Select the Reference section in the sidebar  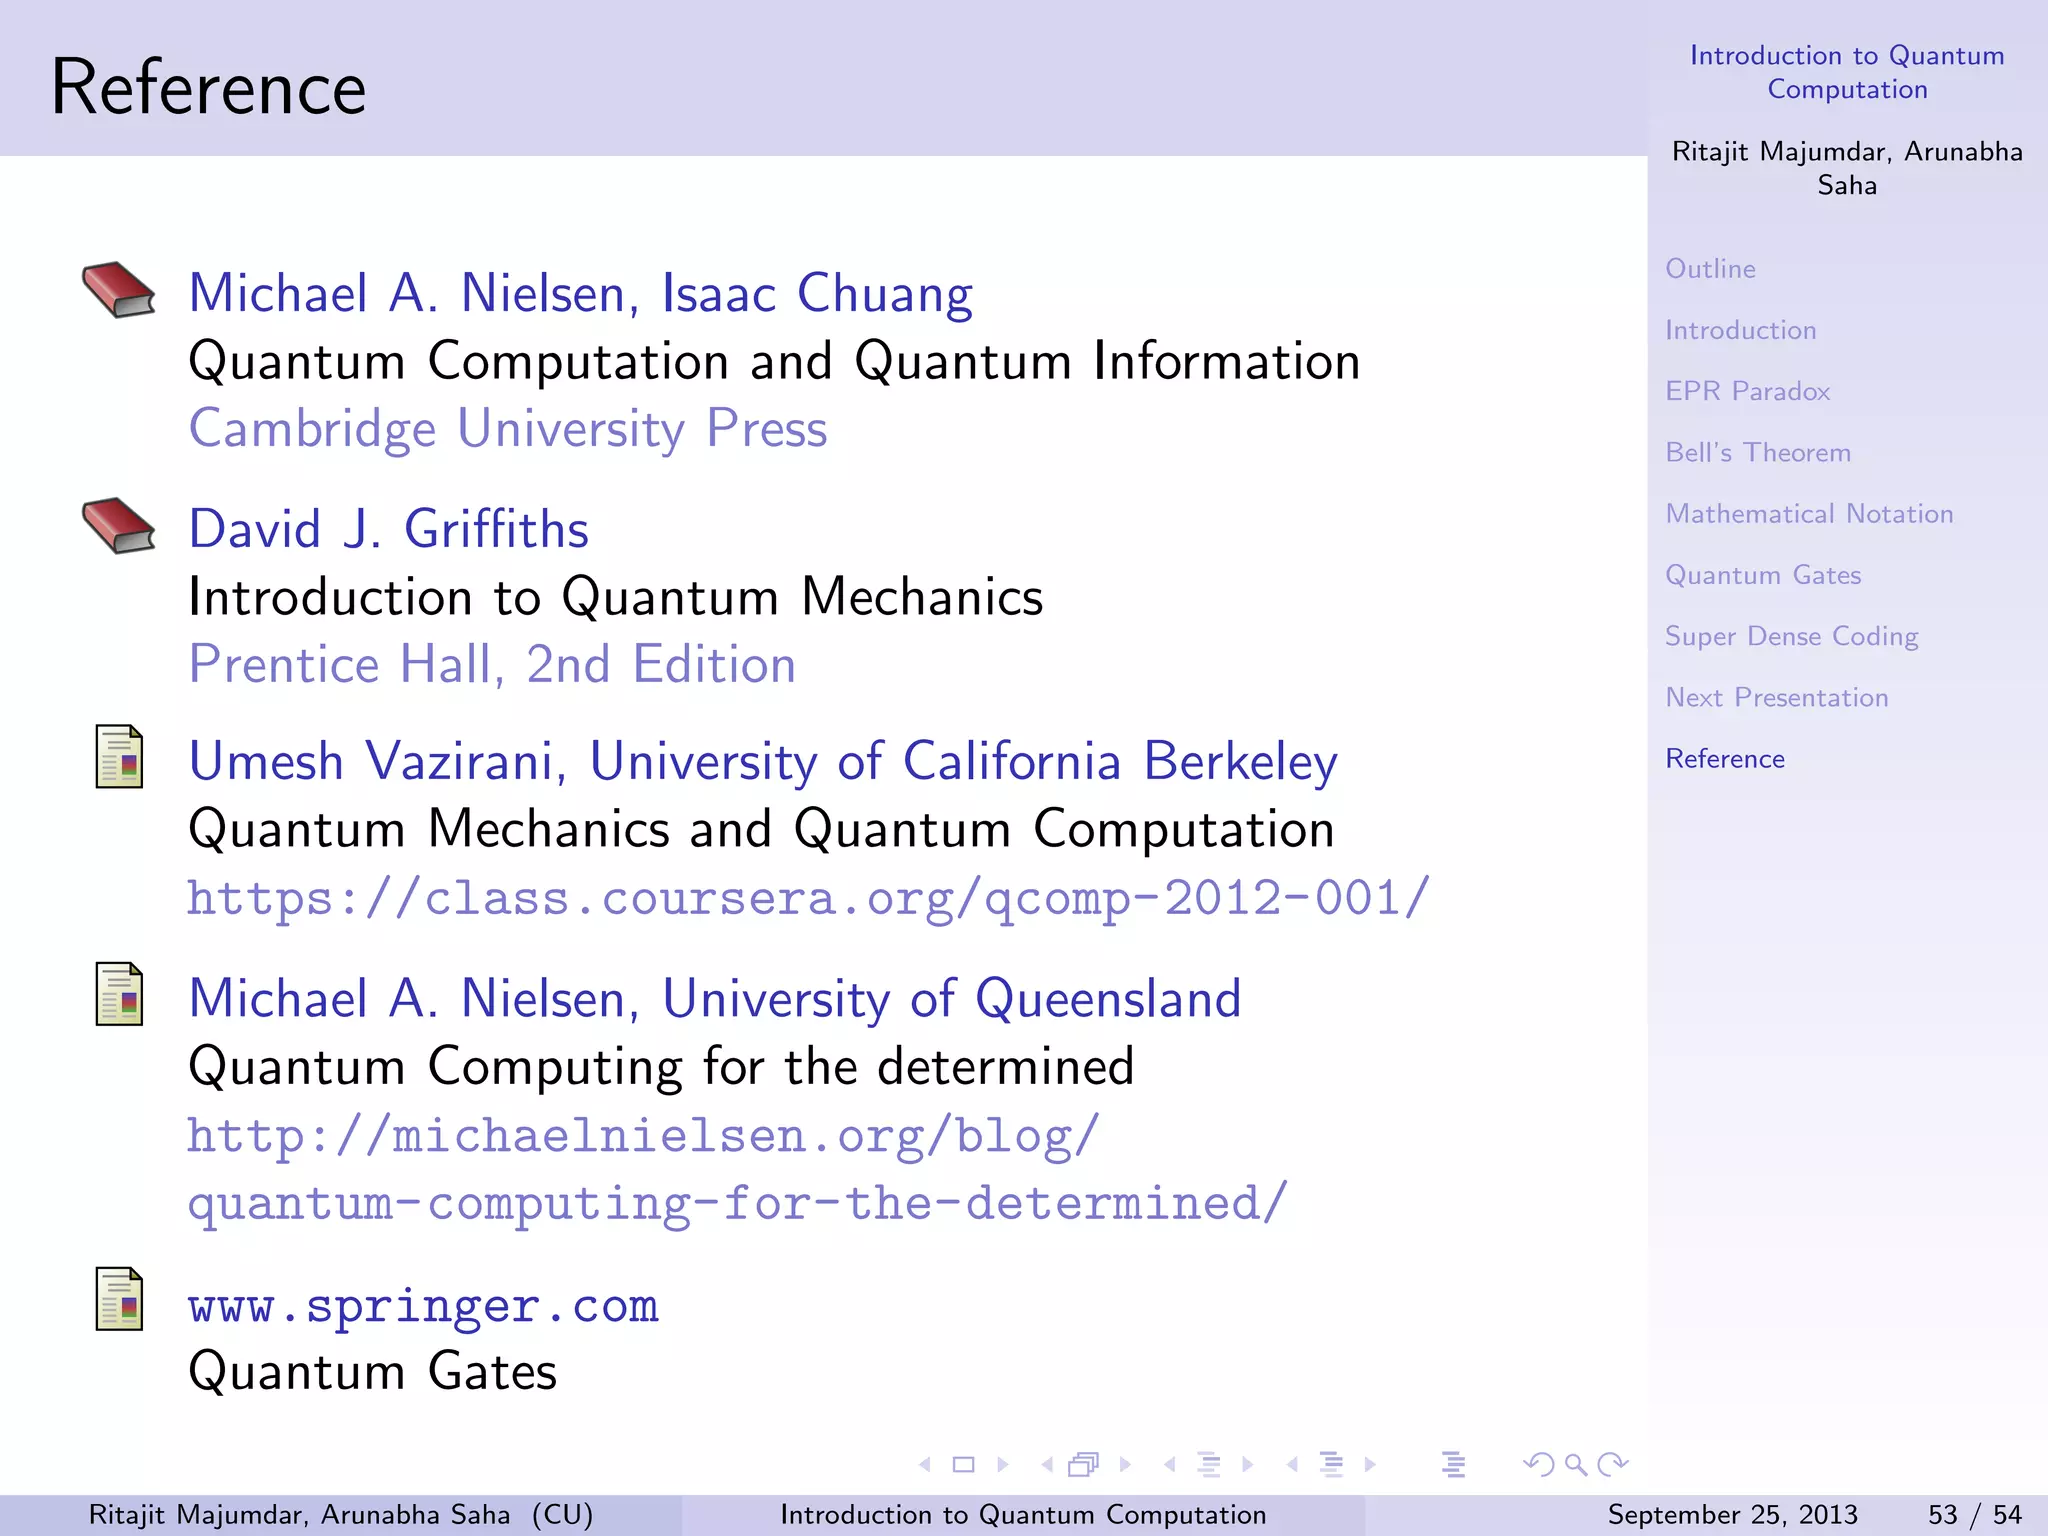click(1725, 759)
